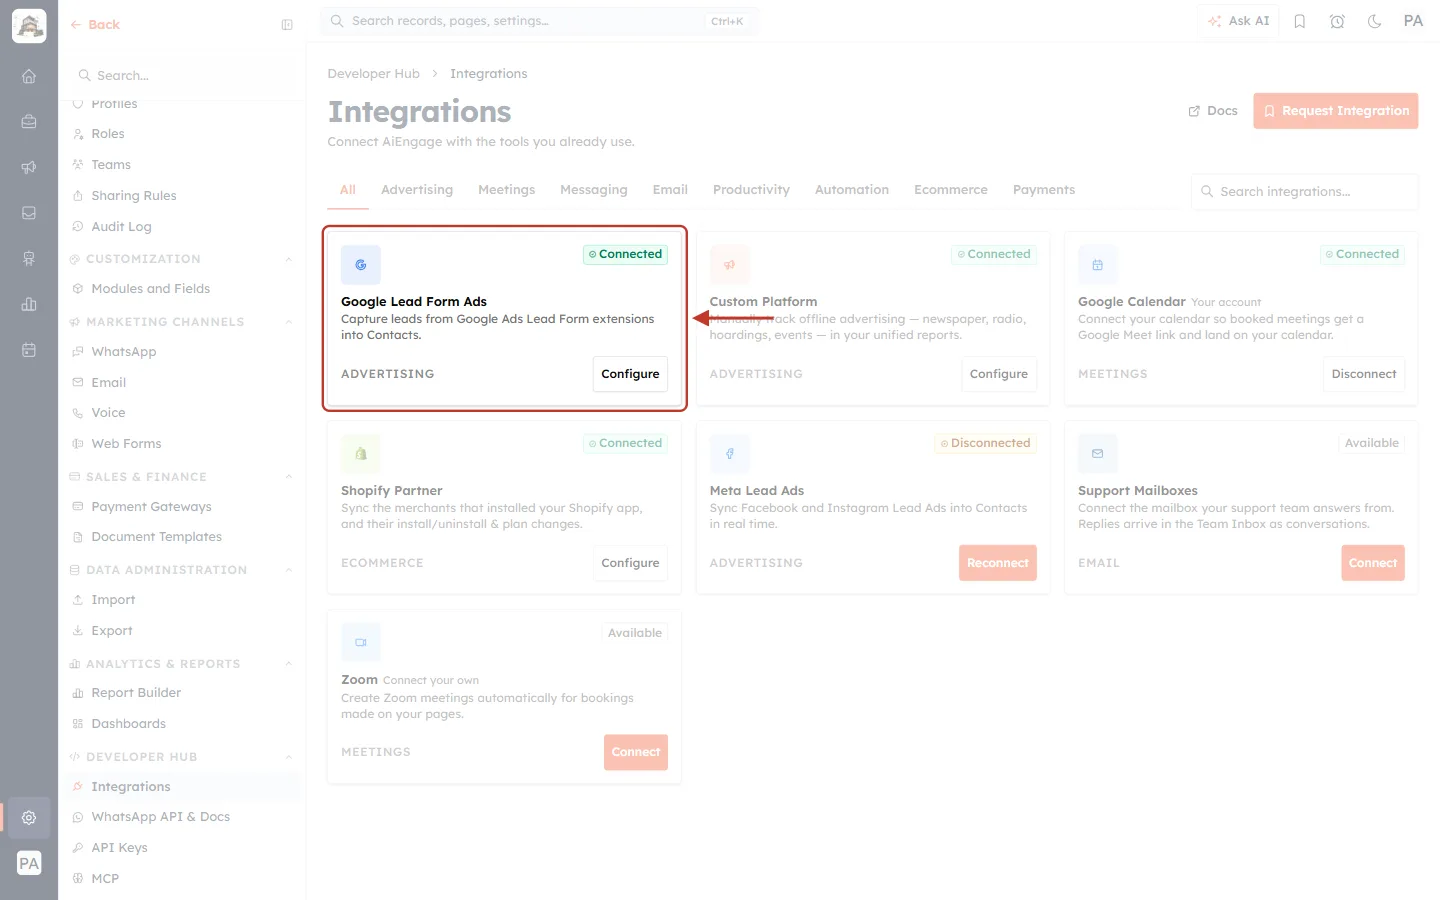Open WhatsApp API & Docs in sidebar
This screenshot has height=900, width=1440.
[x=160, y=817]
